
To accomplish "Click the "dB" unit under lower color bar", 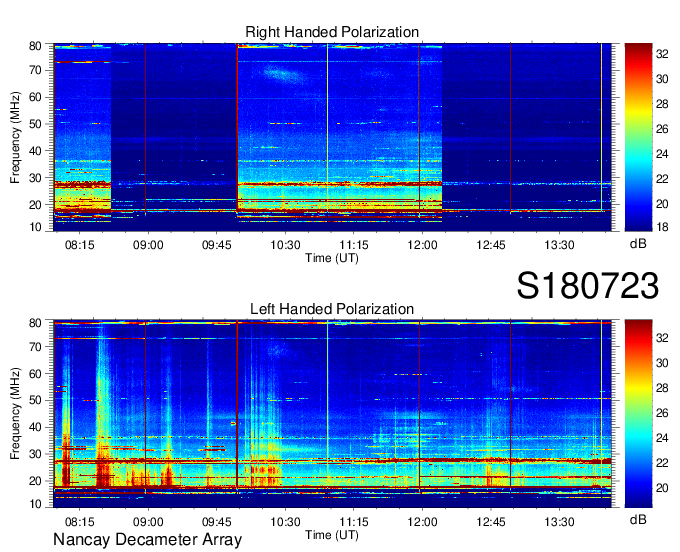I will pyautogui.click(x=638, y=520).
